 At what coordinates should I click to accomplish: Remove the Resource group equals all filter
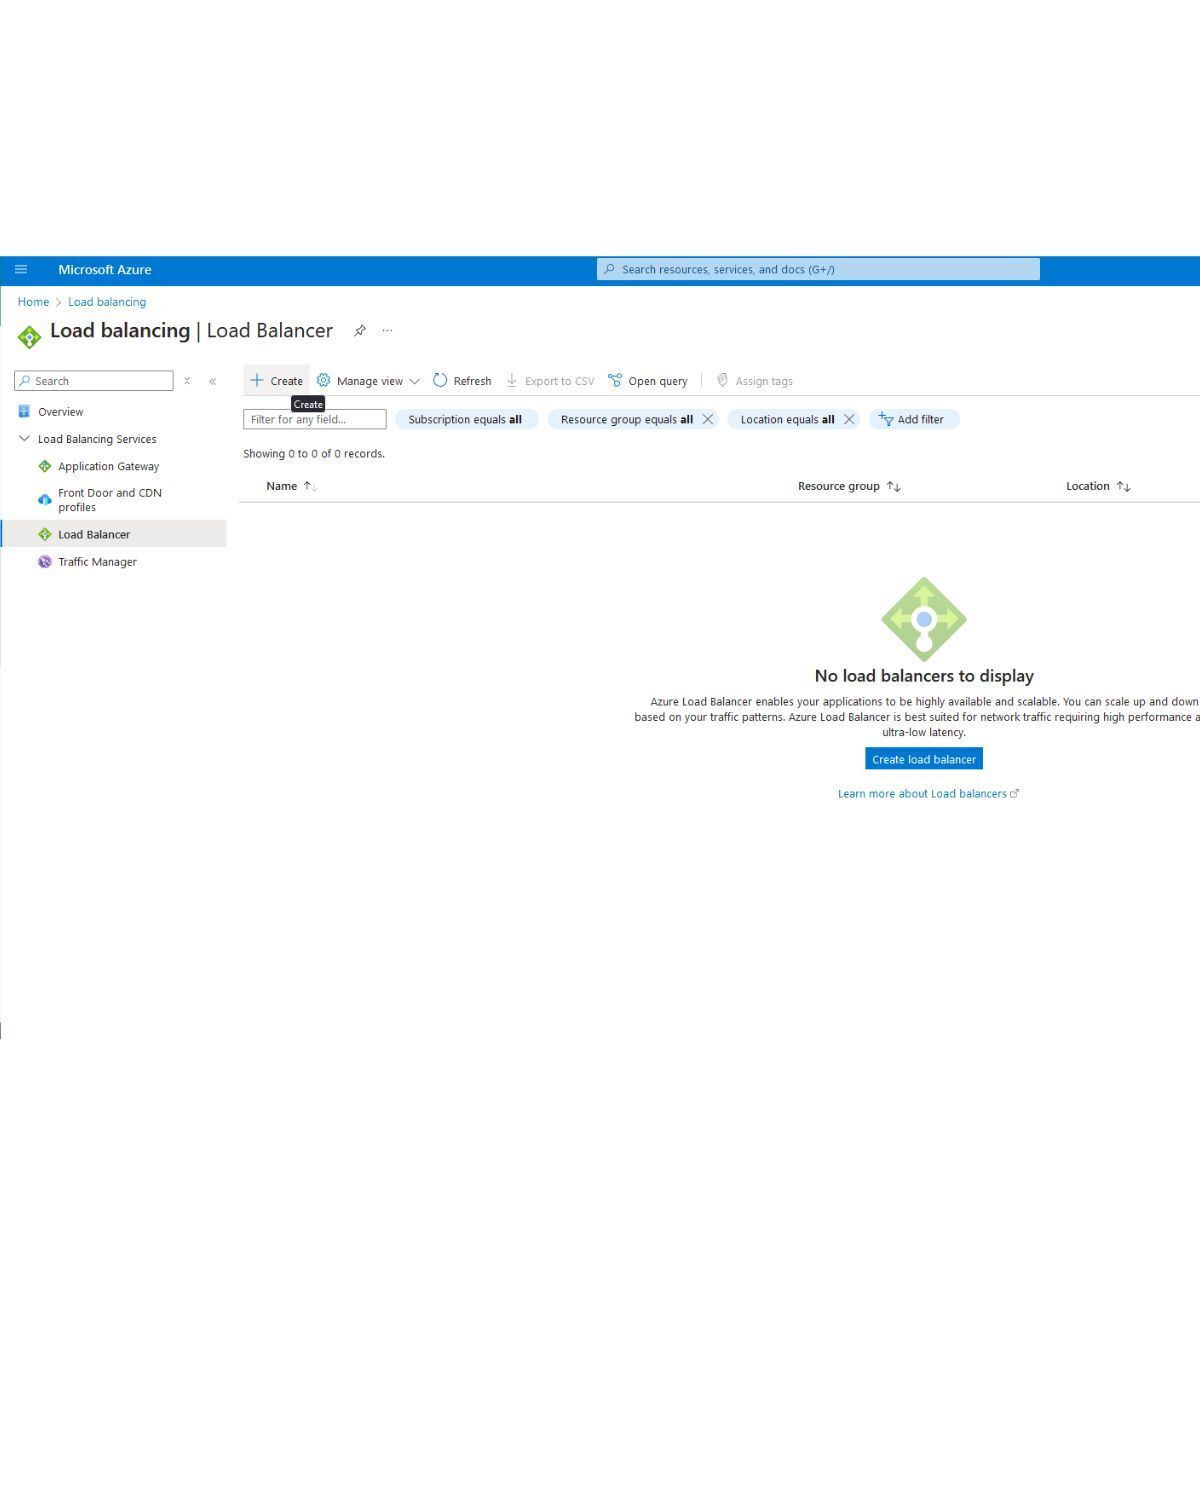[708, 420]
